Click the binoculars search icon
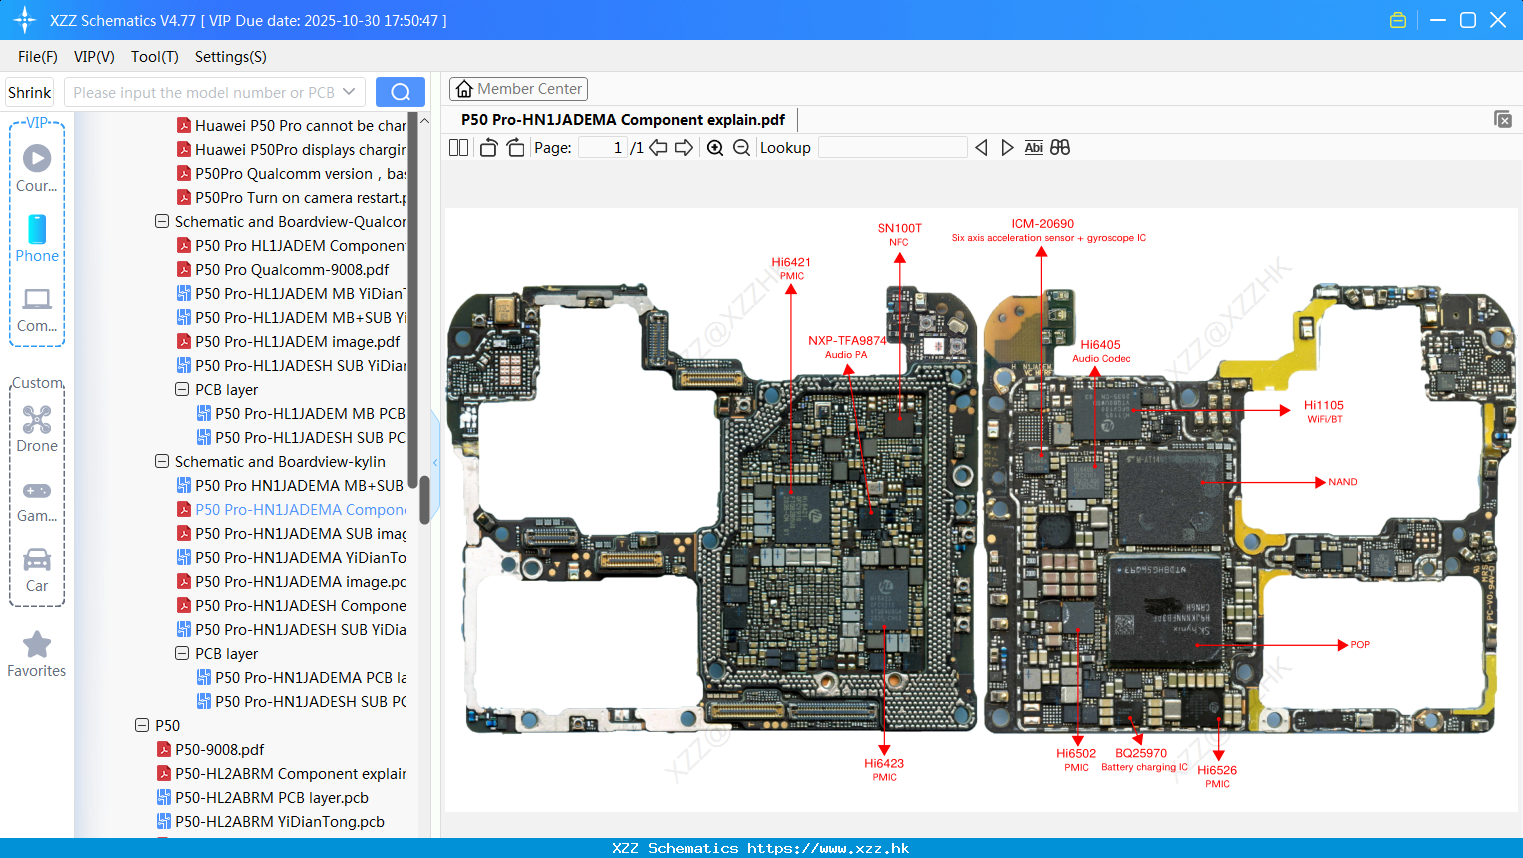 coord(1060,148)
